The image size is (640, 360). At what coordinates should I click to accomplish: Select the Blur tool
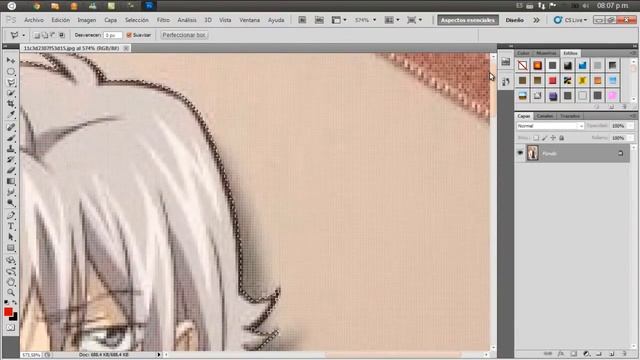(11, 192)
